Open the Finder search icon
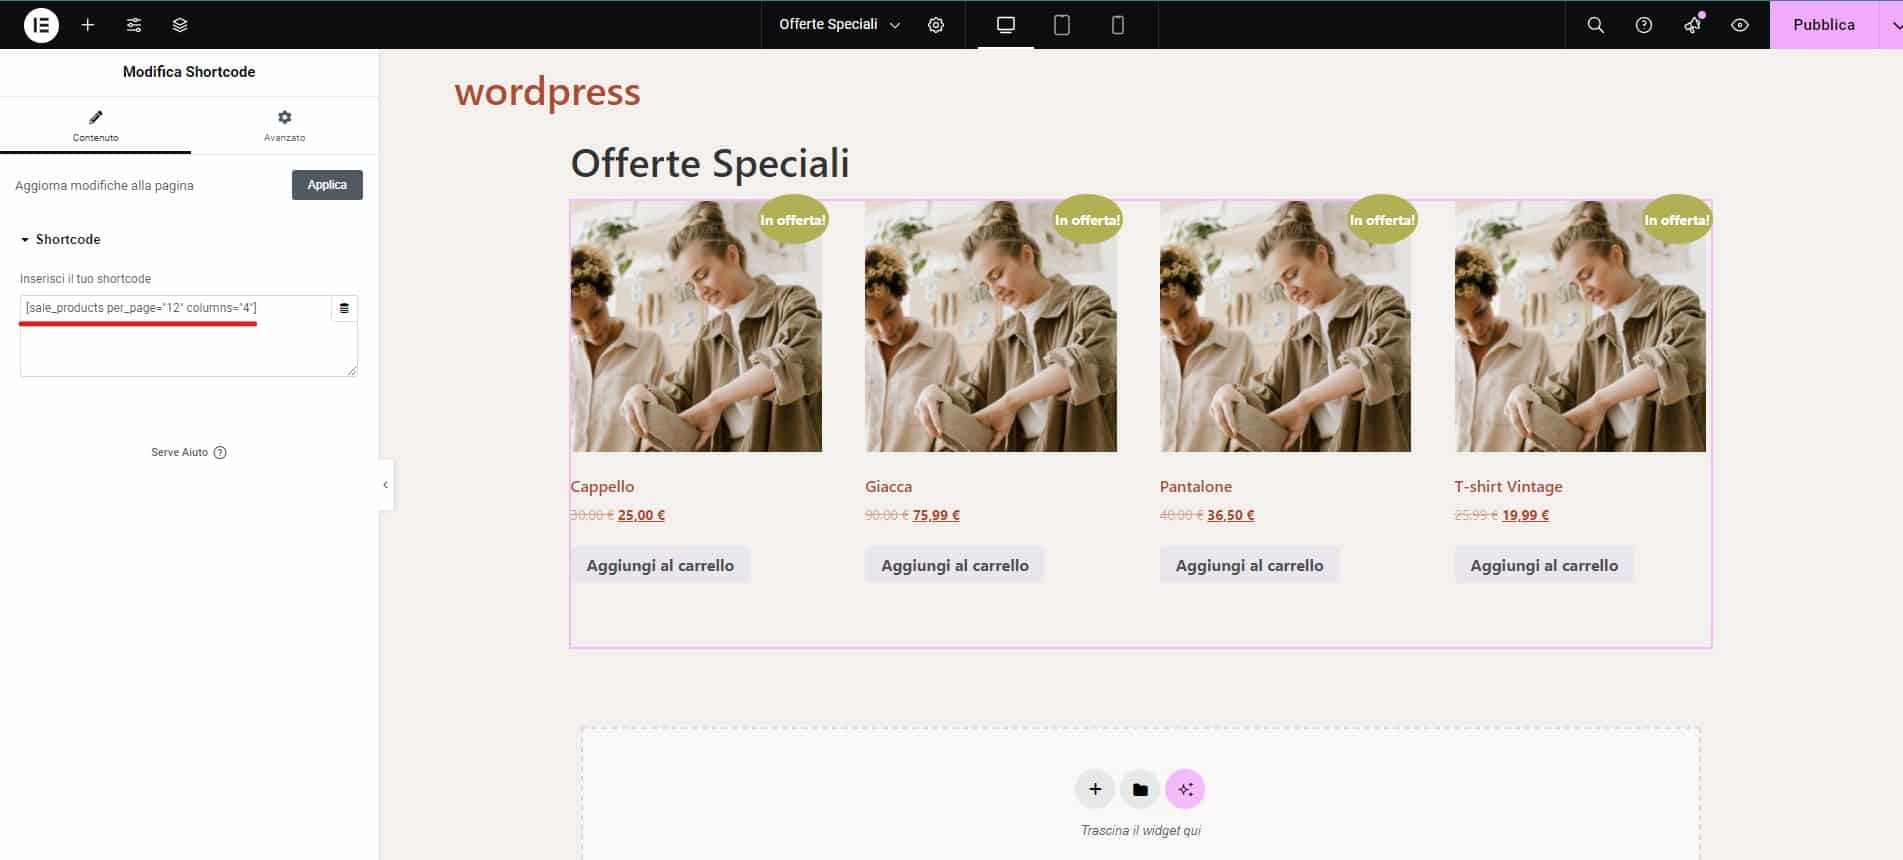This screenshot has width=1903, height=860. (1595, 25)
